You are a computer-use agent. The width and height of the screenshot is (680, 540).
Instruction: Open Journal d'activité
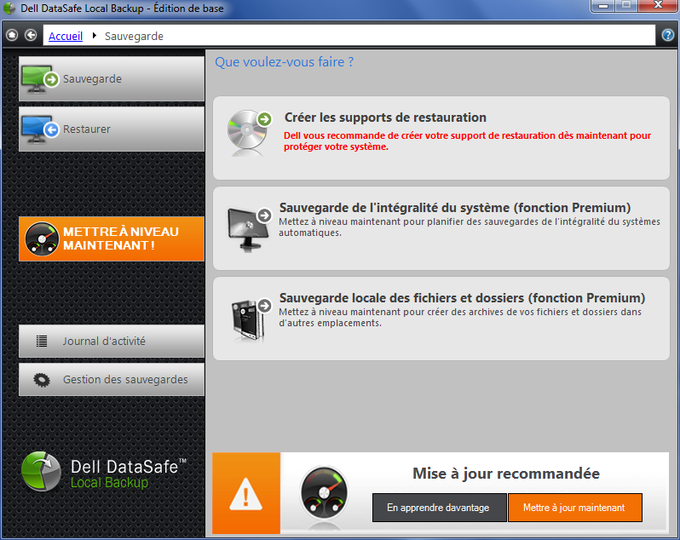tap(111, 341)
